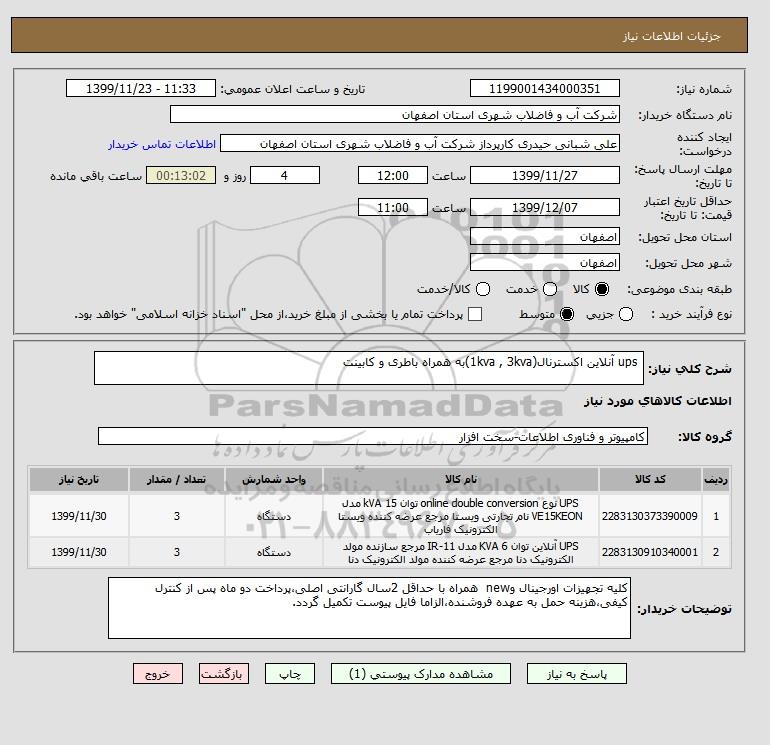Click the goods group field کامپیوتر و فناوری
This screenshot has height=745, width=770.
coord(373,436)
